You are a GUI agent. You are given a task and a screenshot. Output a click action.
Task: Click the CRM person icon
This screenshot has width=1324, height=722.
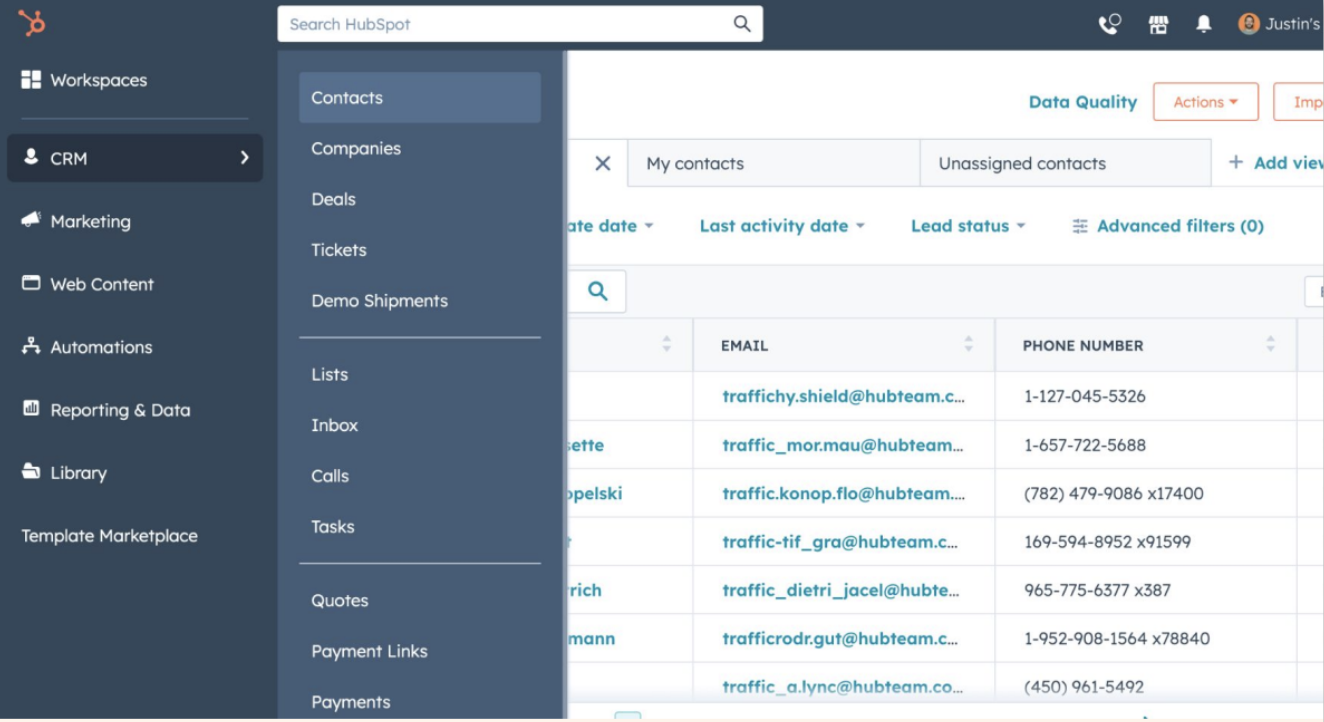31,157
